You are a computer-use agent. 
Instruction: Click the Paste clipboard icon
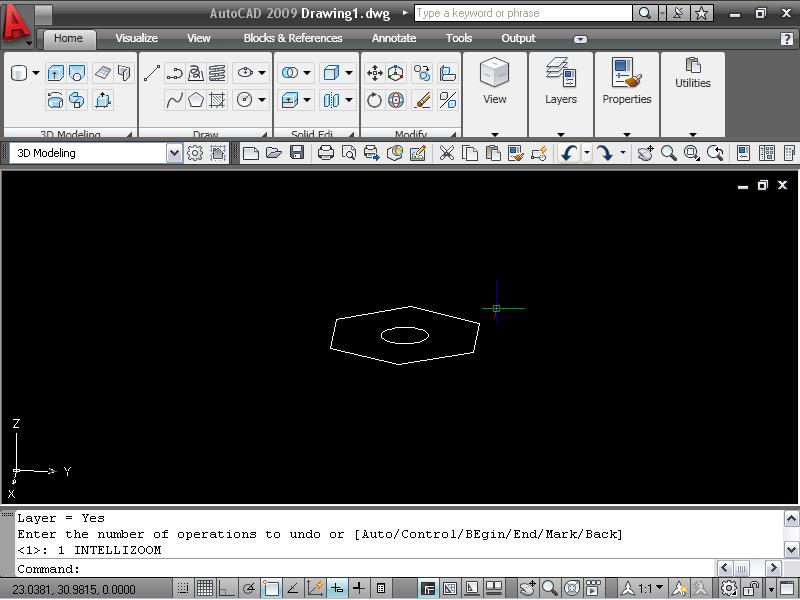coord(493,153)
